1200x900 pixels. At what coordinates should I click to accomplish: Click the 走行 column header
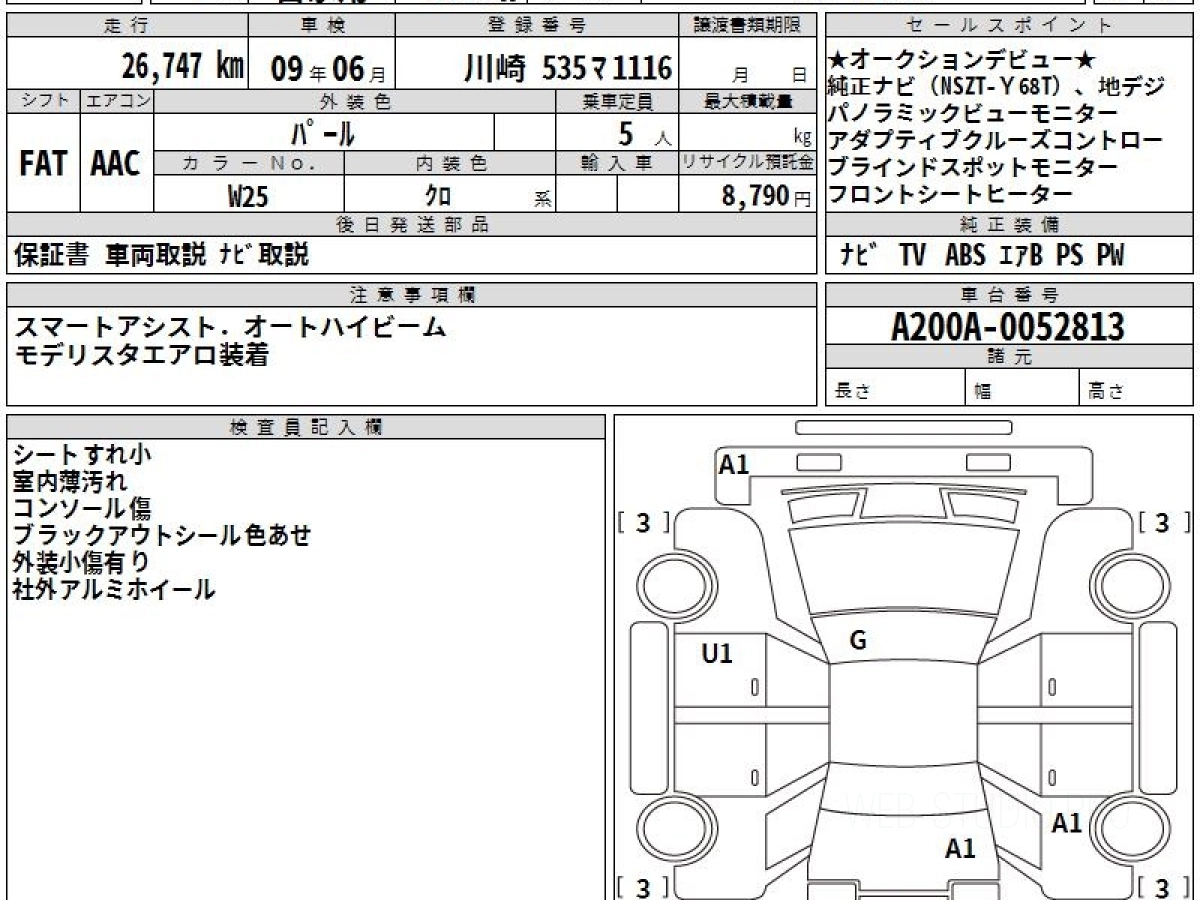[126, 26]
